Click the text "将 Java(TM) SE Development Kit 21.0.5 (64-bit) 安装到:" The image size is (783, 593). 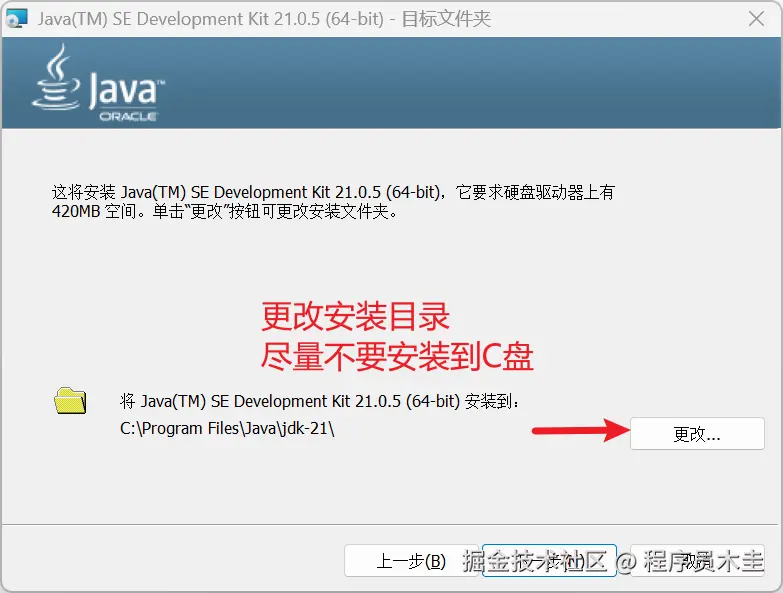coord(320,401)
